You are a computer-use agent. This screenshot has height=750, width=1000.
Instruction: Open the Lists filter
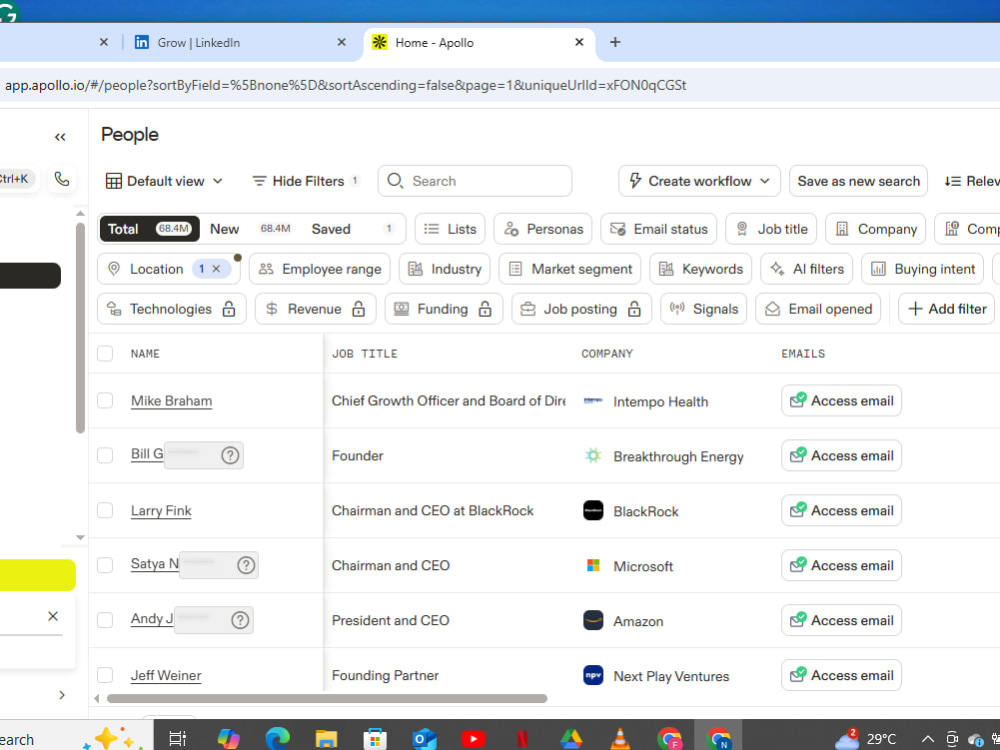coord(450,229)
